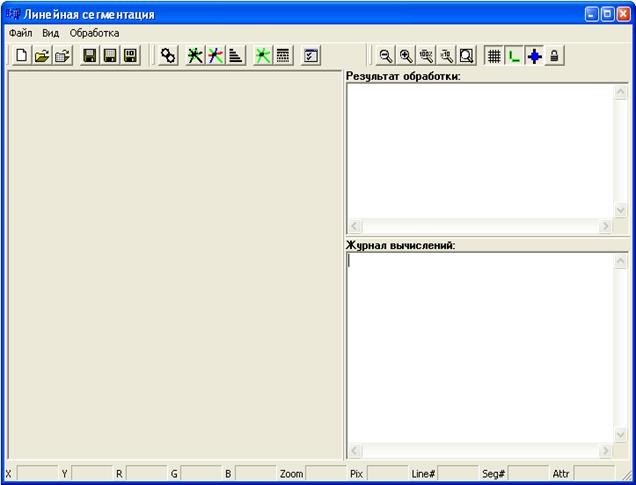Open the options checklist window icon
Screen dimensions: 636x485
coord(310,56)
